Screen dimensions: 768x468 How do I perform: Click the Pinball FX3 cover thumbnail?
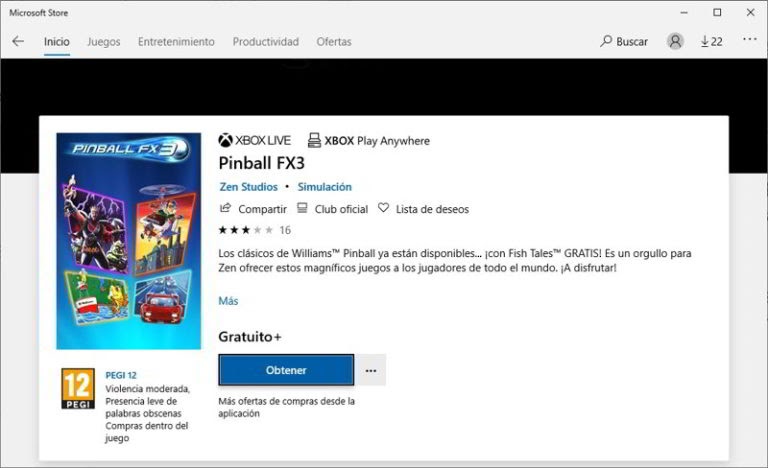click(x=128, y=241)
